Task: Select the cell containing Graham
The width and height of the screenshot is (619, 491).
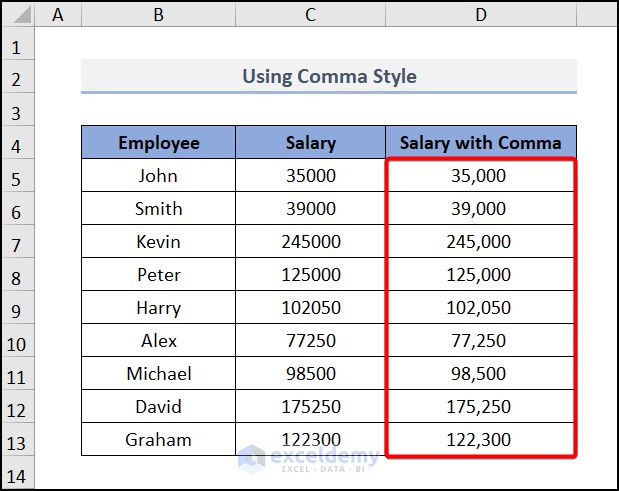Action: pyautogui.click(x=158, y=440)
